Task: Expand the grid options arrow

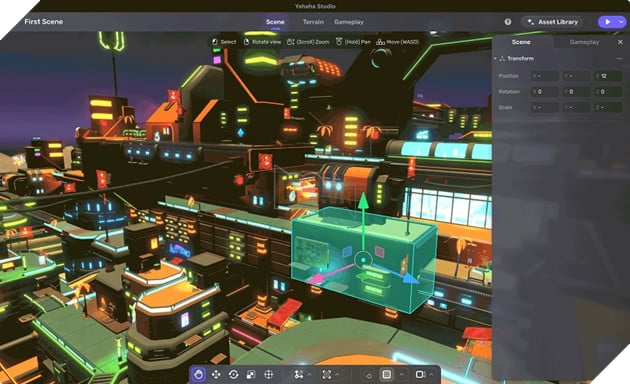Action: tap(401, 375)
